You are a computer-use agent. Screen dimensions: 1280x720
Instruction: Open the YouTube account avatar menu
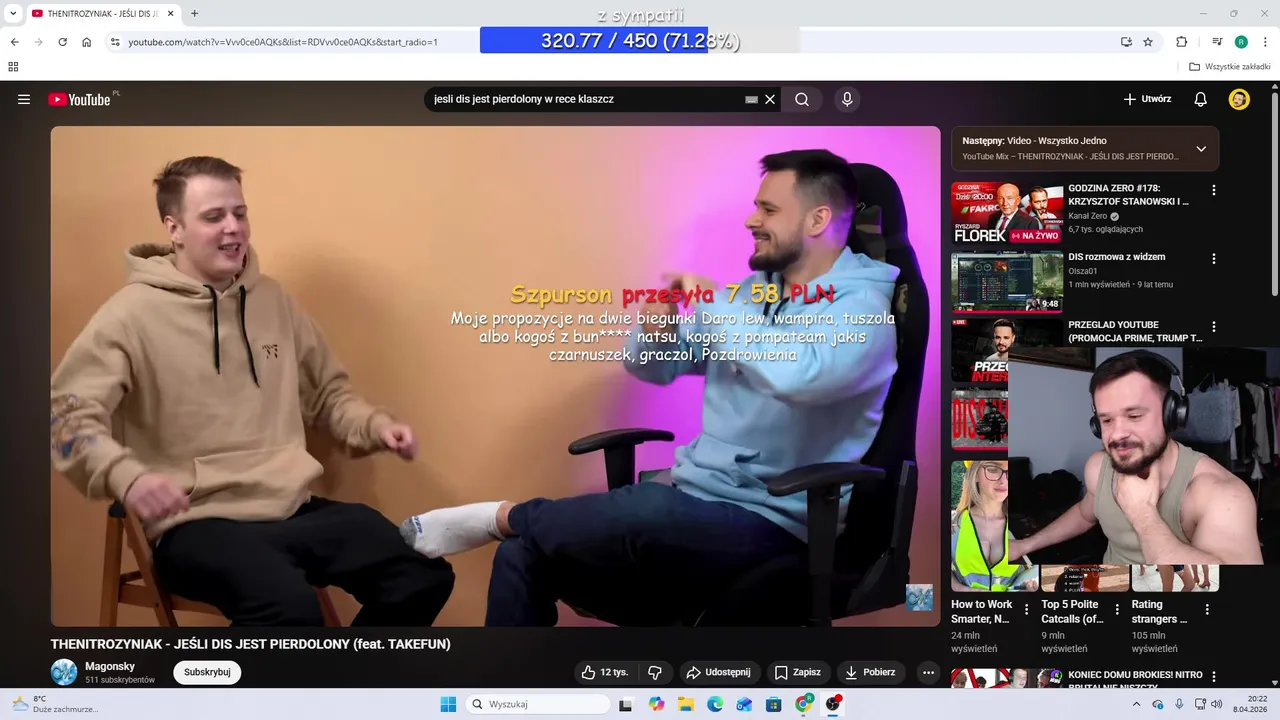[x=1239, y=99]
